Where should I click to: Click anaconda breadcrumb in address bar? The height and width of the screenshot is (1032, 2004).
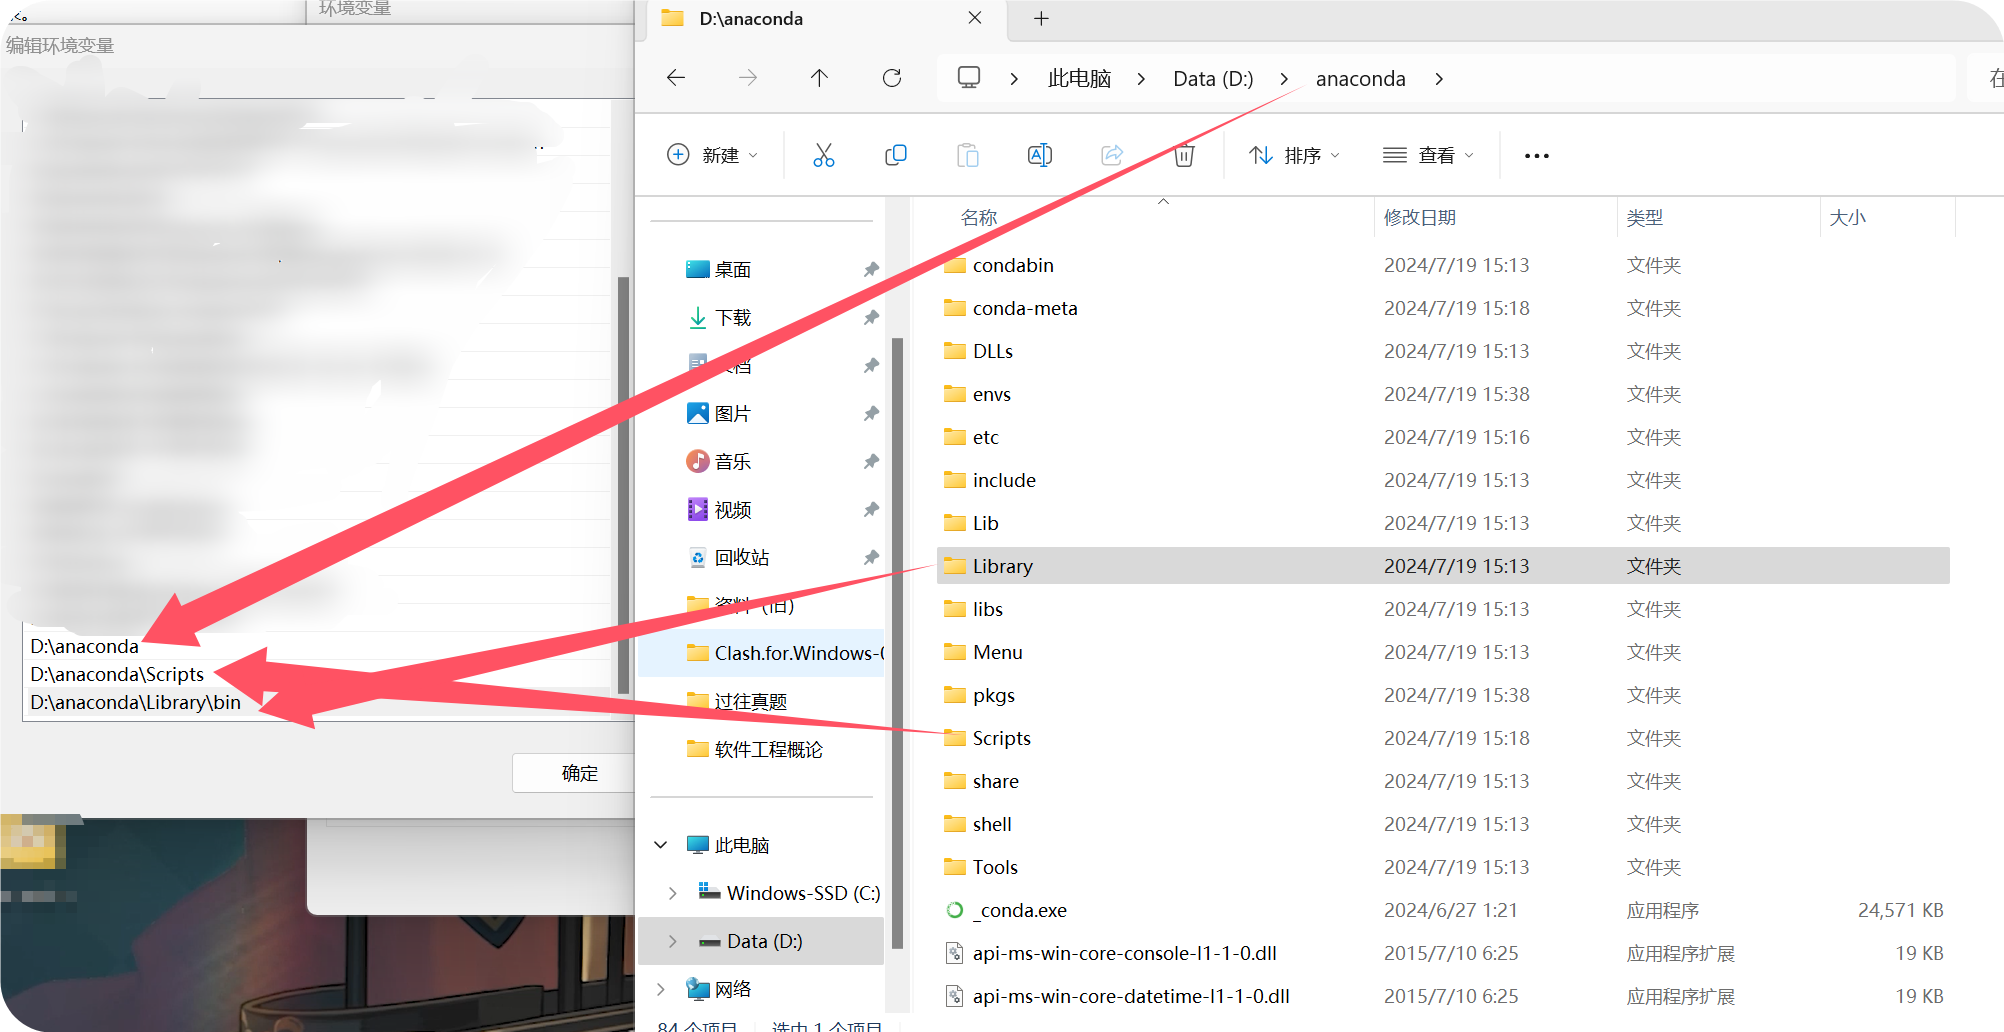pyautogui.click(x=1360, y=79)
